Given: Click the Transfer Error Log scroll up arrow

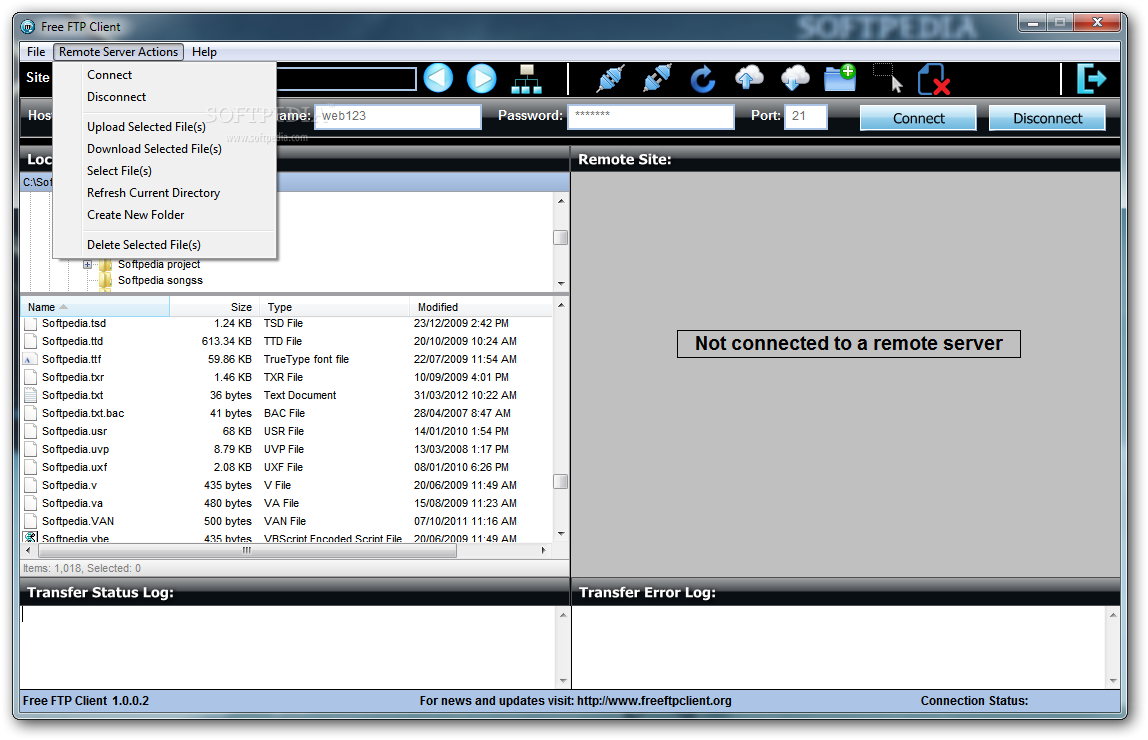Looking at the screenshot, I should coord(1113,615).
